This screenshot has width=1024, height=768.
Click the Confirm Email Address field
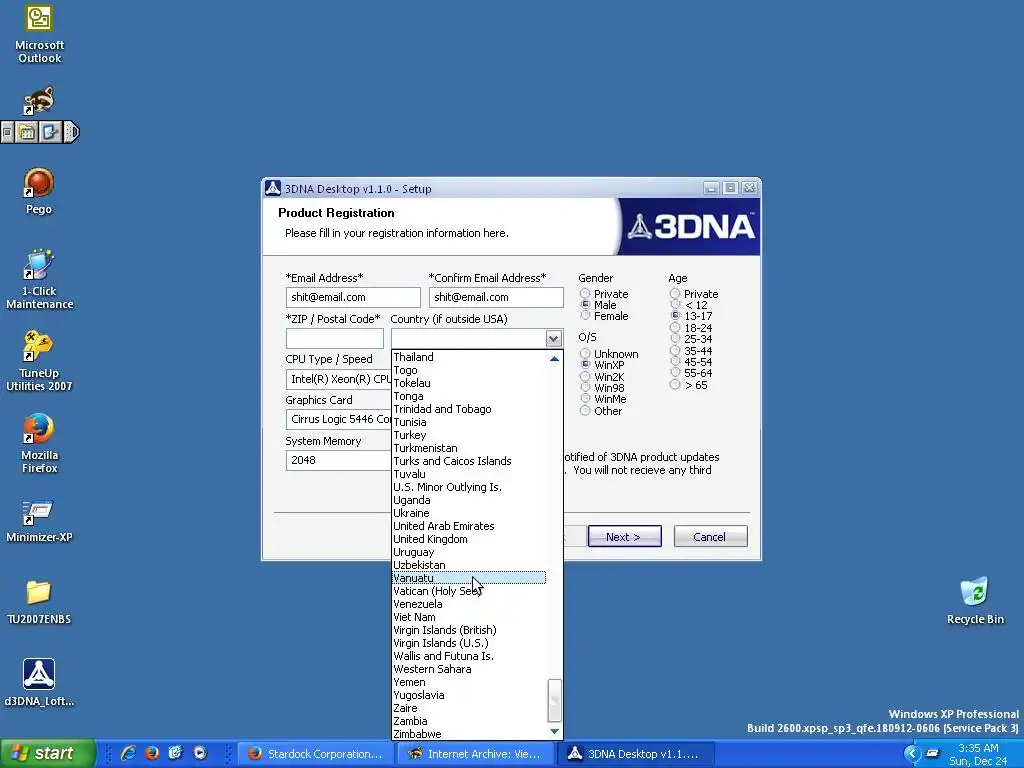(496, 297)
